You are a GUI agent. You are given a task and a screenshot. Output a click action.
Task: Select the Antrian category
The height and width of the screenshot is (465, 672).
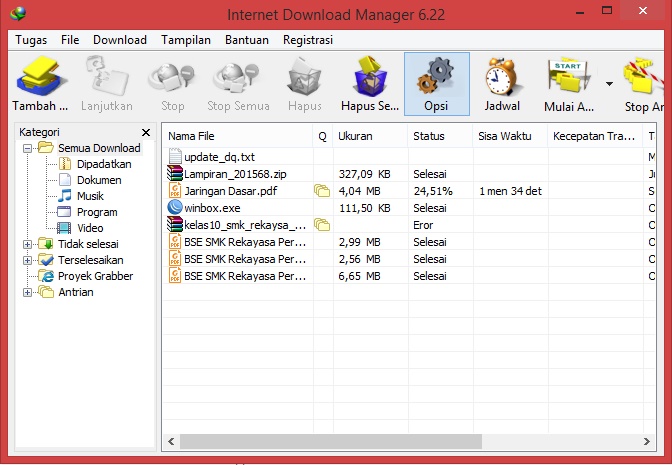pyautogui.click(x=75, y=292)
